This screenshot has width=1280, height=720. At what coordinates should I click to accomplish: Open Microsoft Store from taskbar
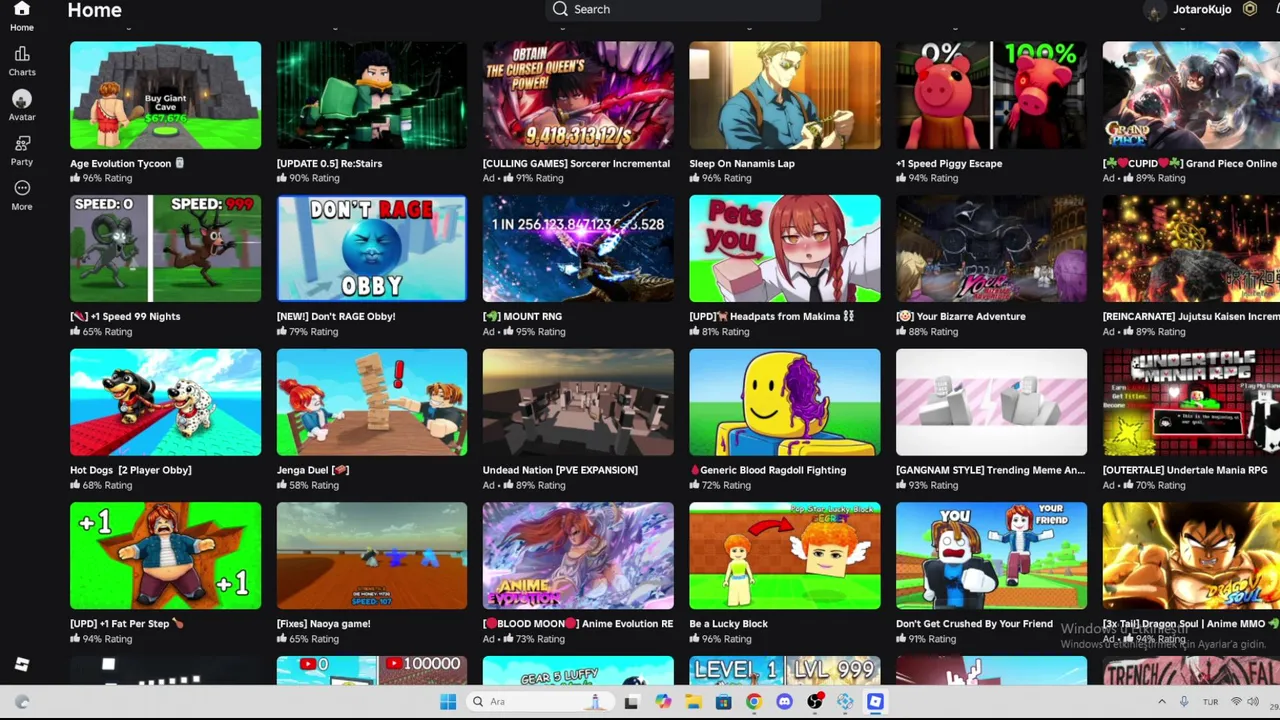tap(723, 702)
